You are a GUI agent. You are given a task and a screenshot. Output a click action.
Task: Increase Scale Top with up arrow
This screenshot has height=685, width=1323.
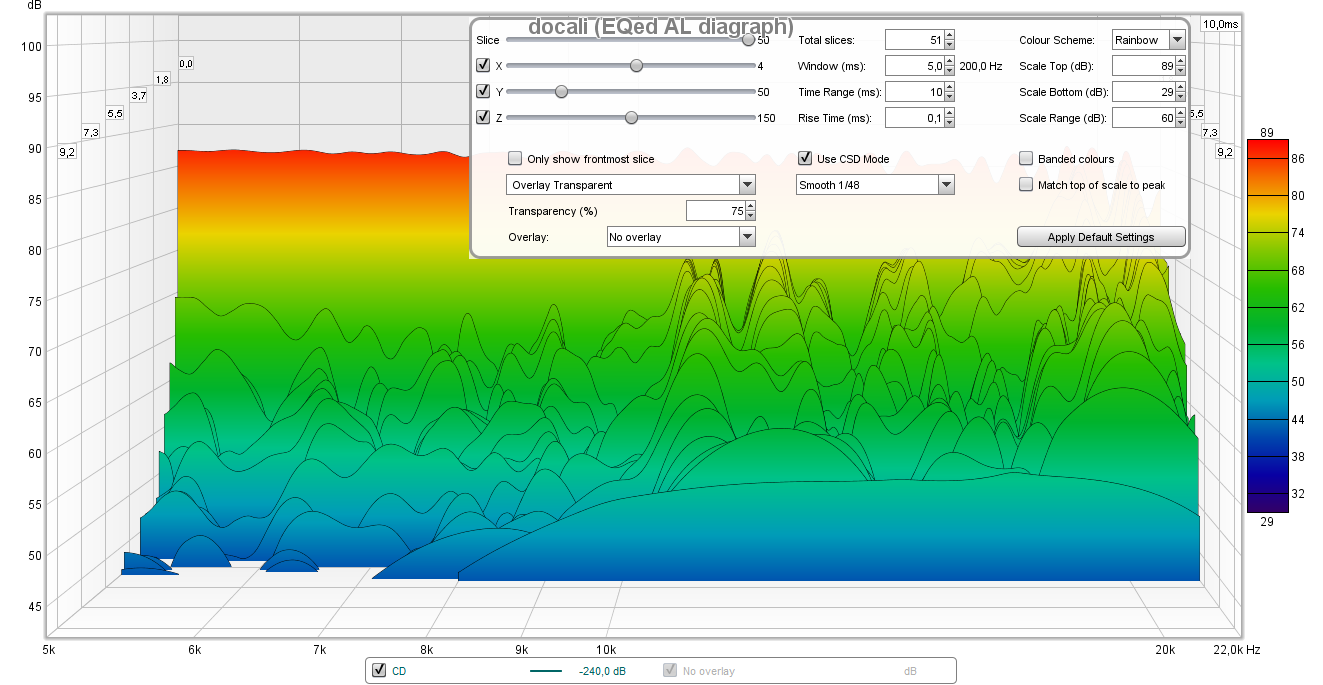(1181, 61)
